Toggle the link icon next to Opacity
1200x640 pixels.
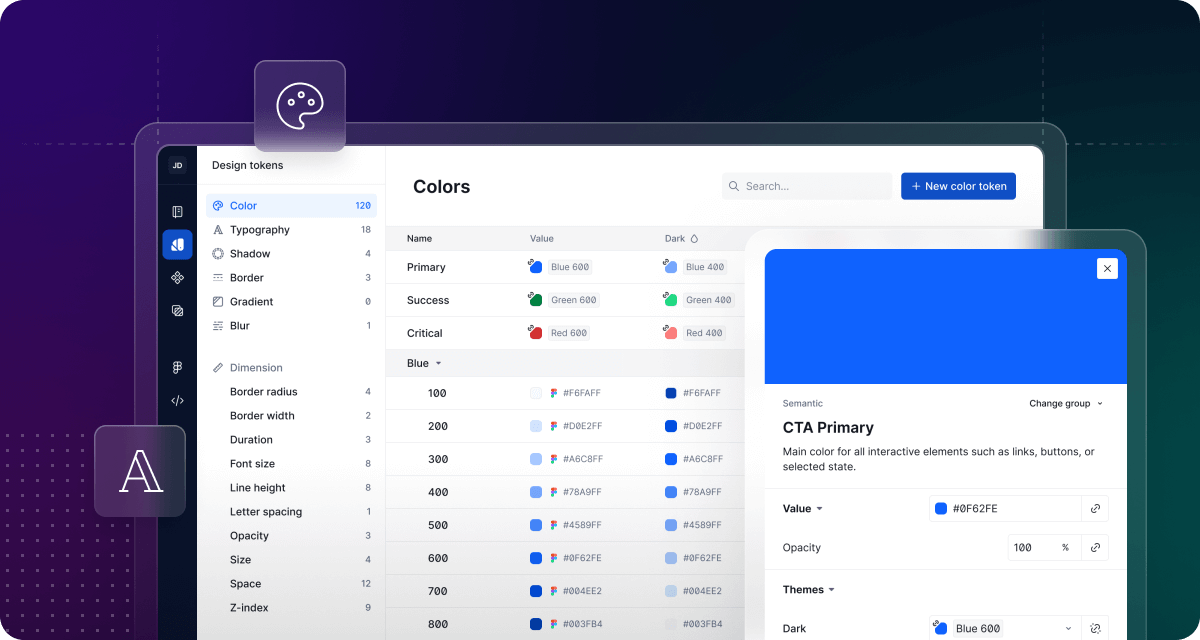point(1096,547)
